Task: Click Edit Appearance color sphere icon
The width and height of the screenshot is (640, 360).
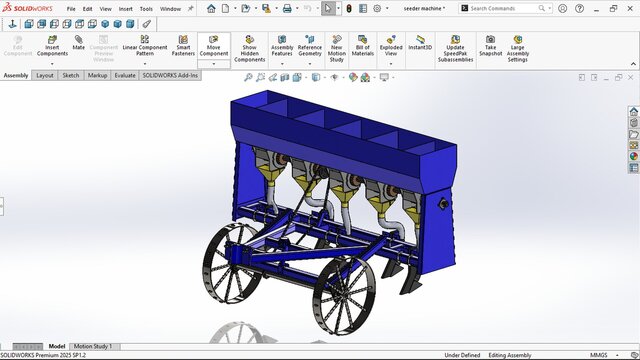Action: [x=353, y=77]
